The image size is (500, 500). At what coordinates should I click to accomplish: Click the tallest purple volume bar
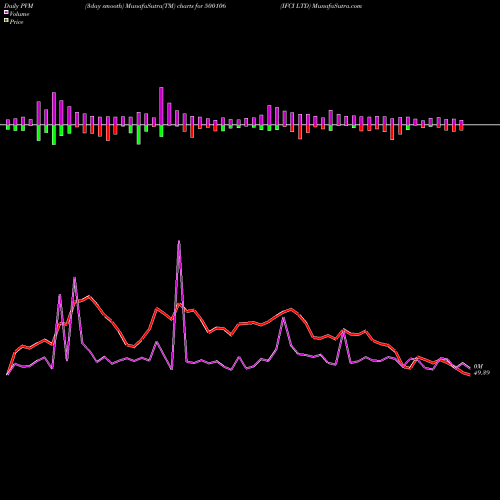(161, 106)
